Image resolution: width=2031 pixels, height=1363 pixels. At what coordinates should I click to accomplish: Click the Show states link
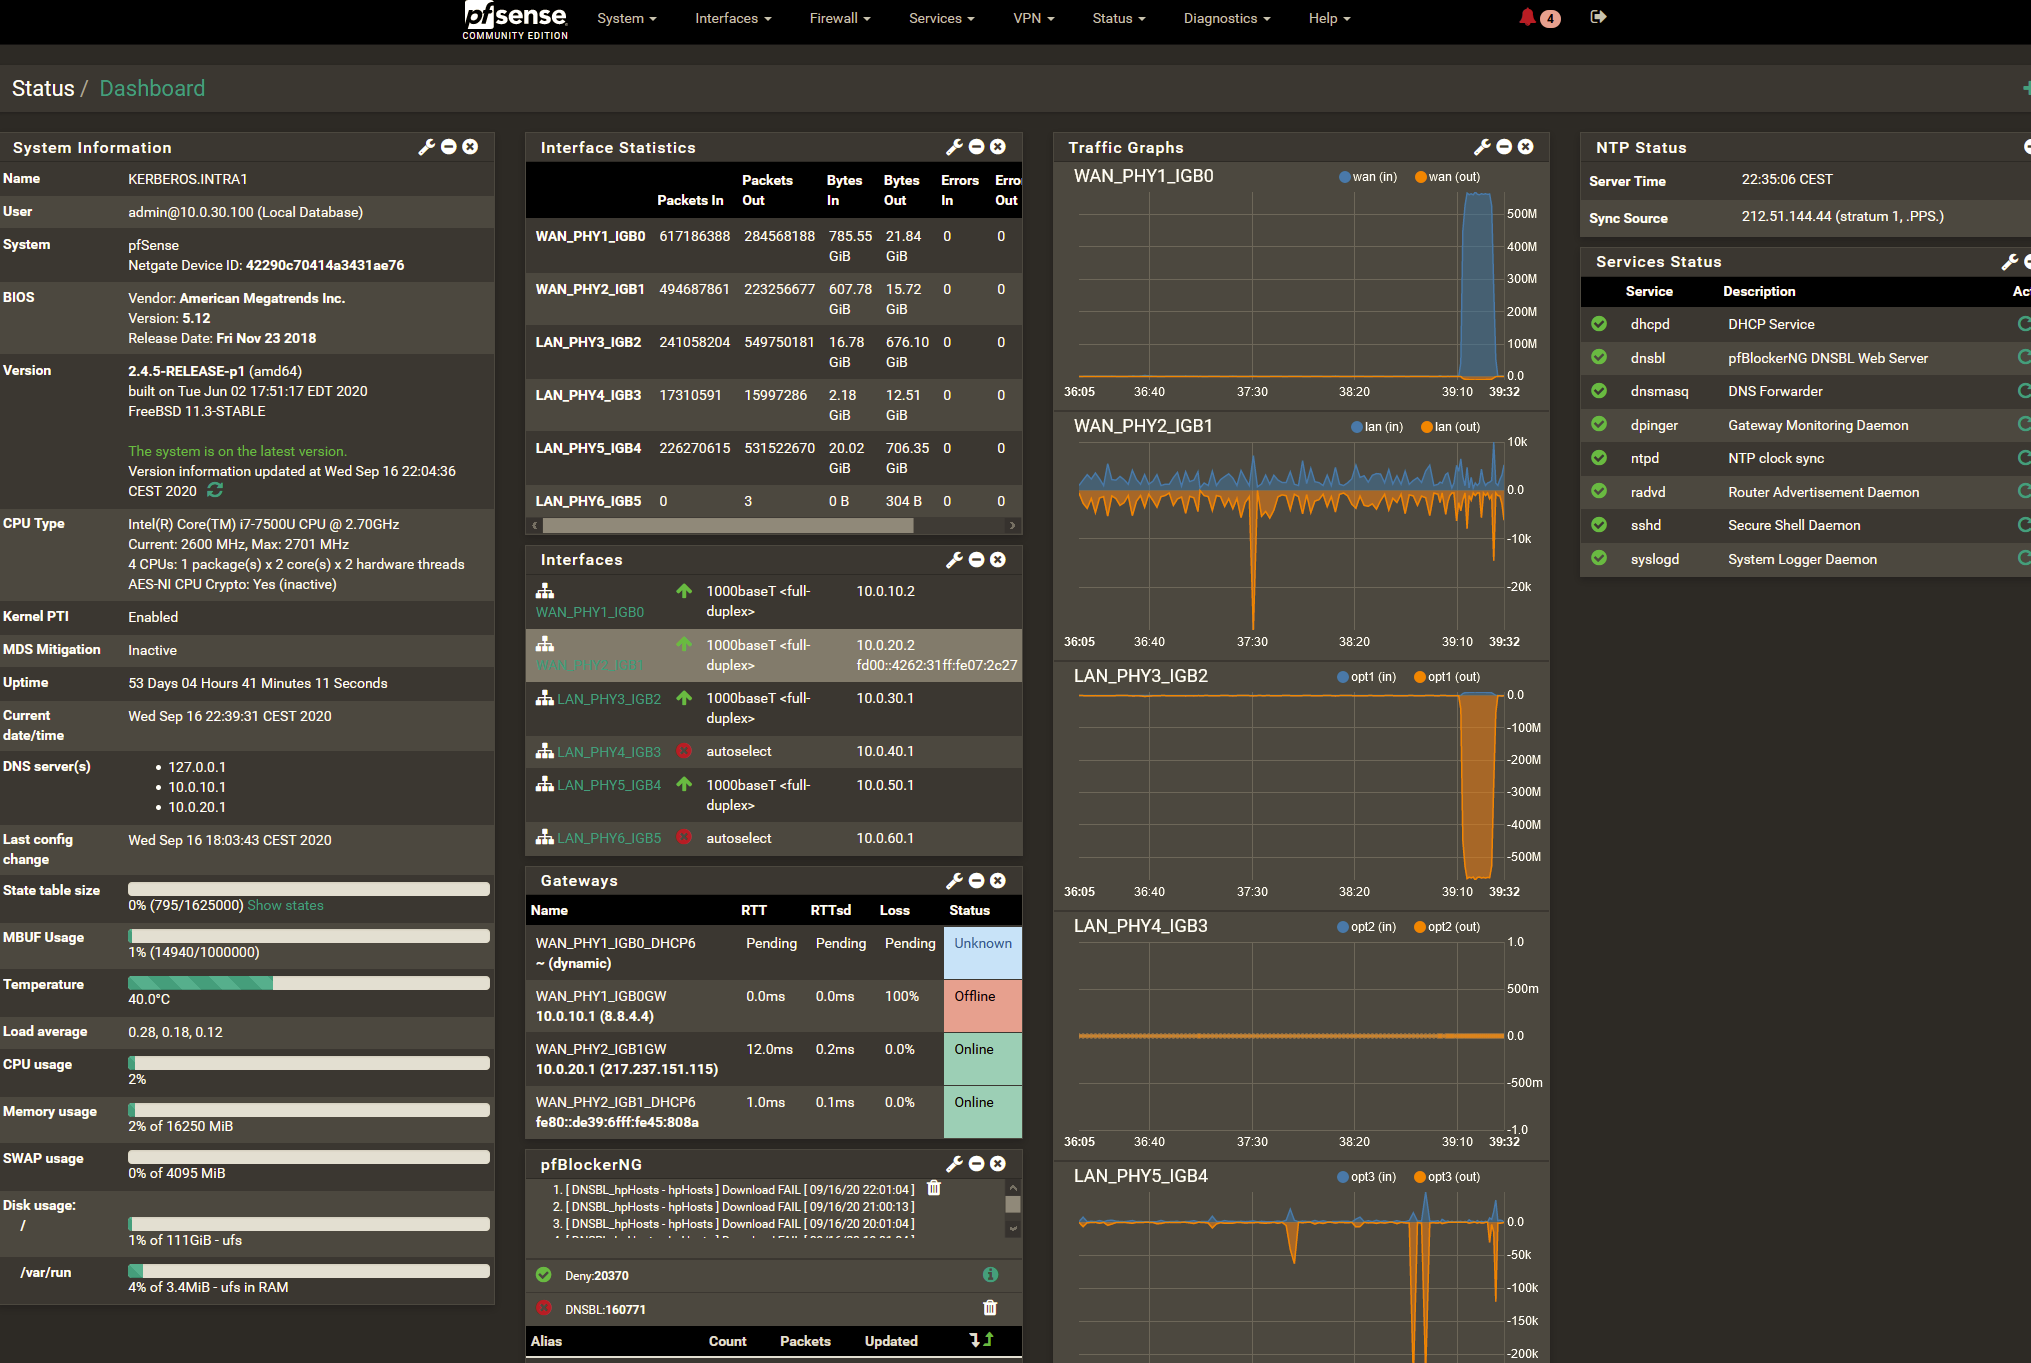coord(285,905)
